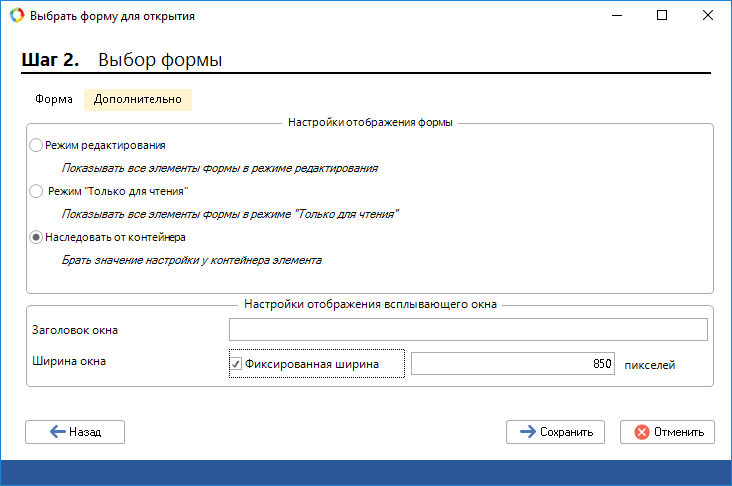Click the Заголовок окна text field

[x=468, y=330]
